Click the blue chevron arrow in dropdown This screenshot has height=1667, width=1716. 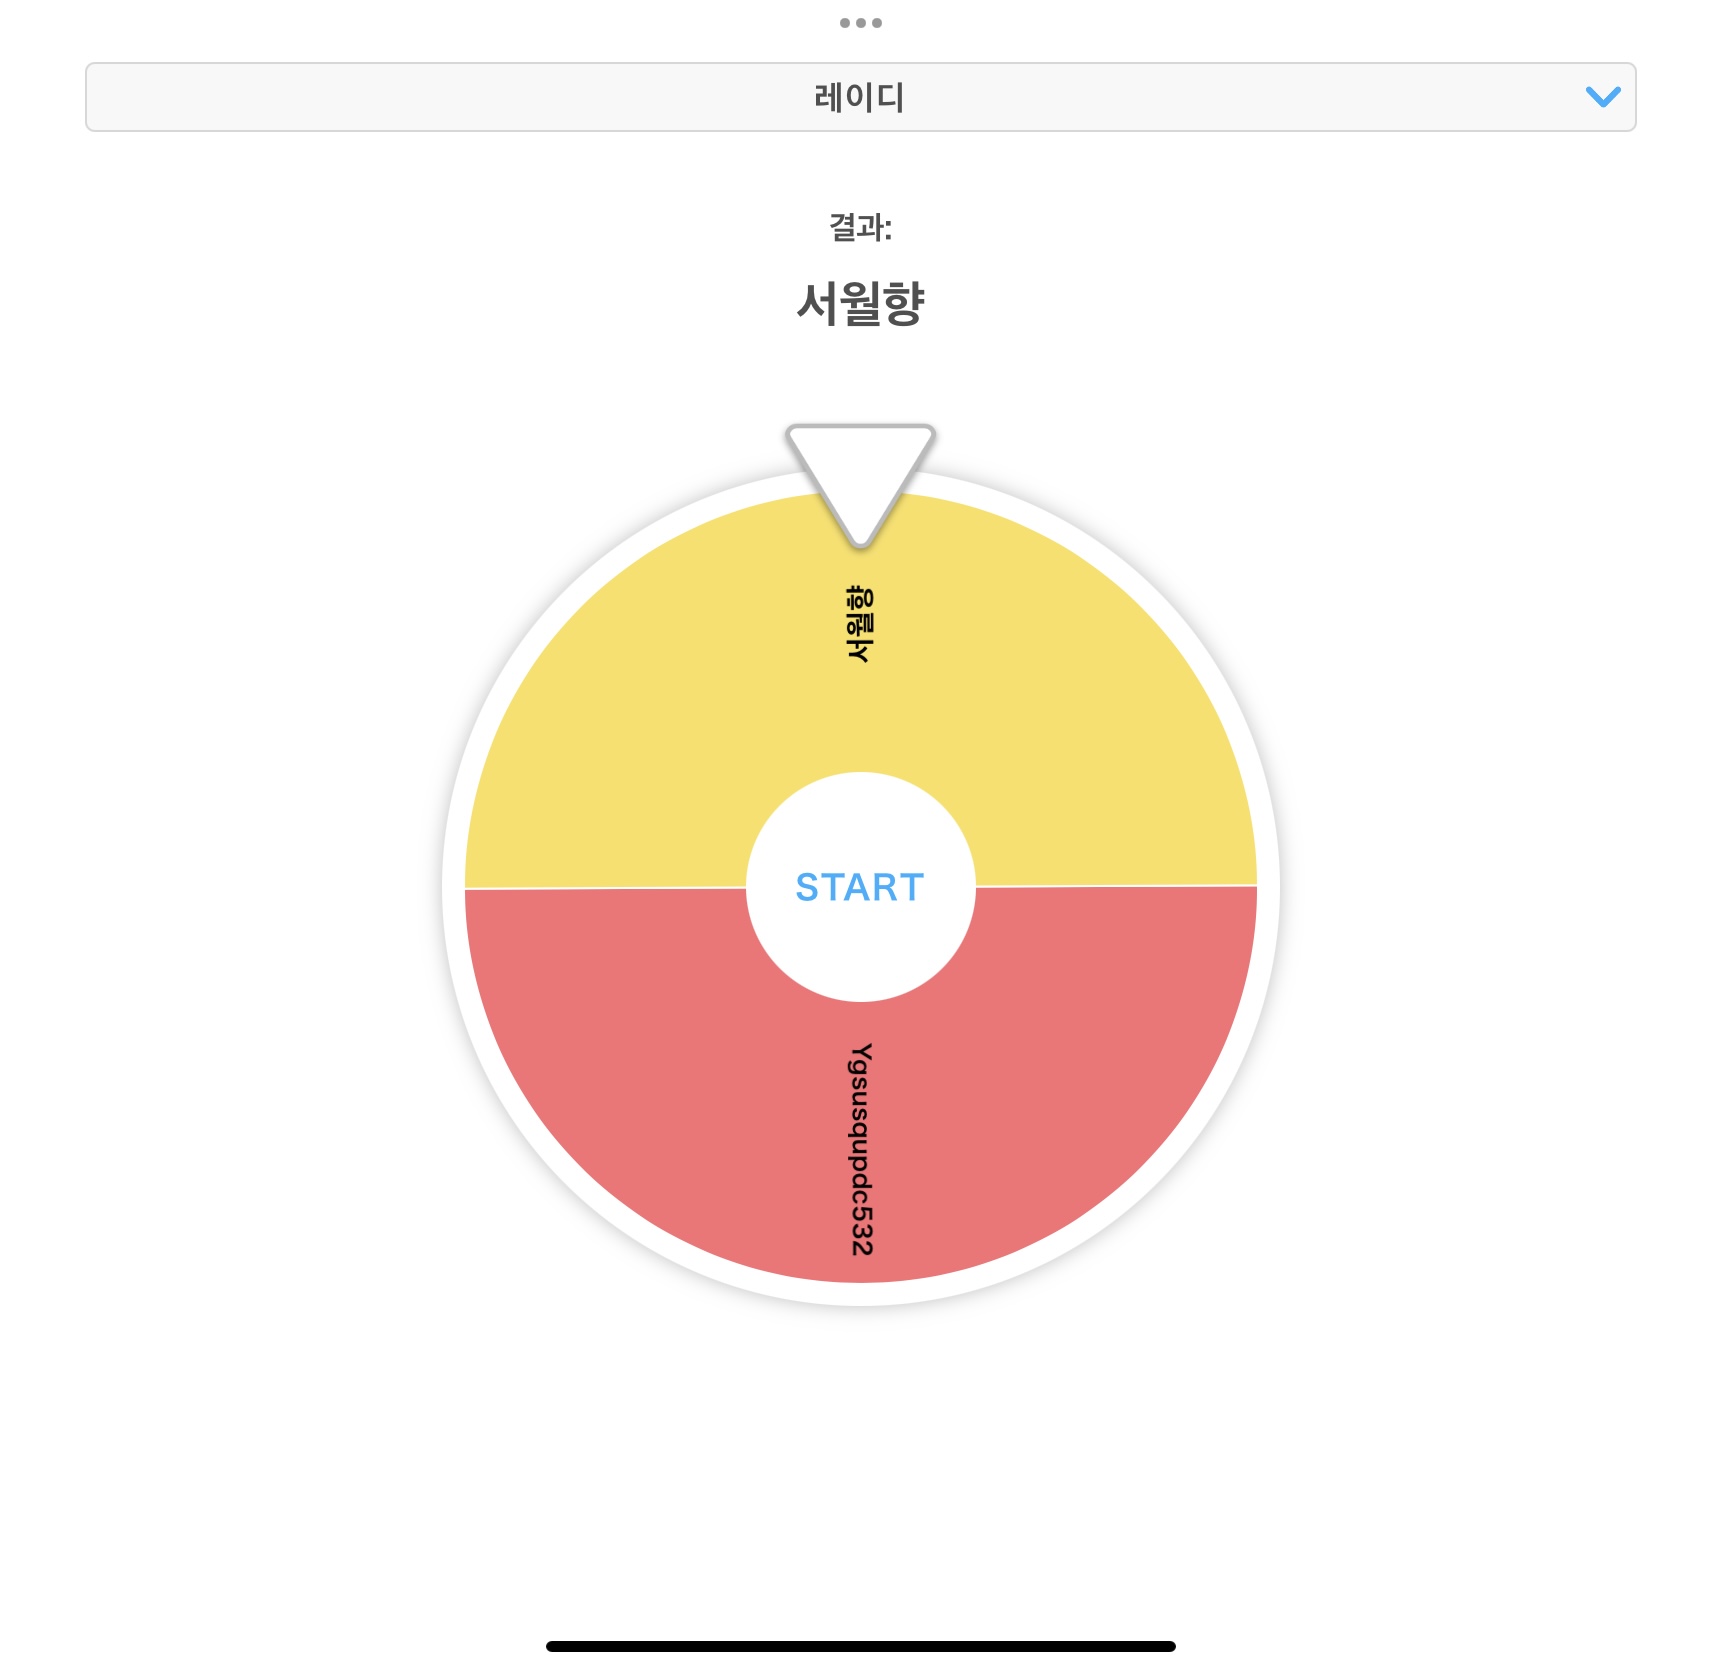click(x=1602, y=97)
